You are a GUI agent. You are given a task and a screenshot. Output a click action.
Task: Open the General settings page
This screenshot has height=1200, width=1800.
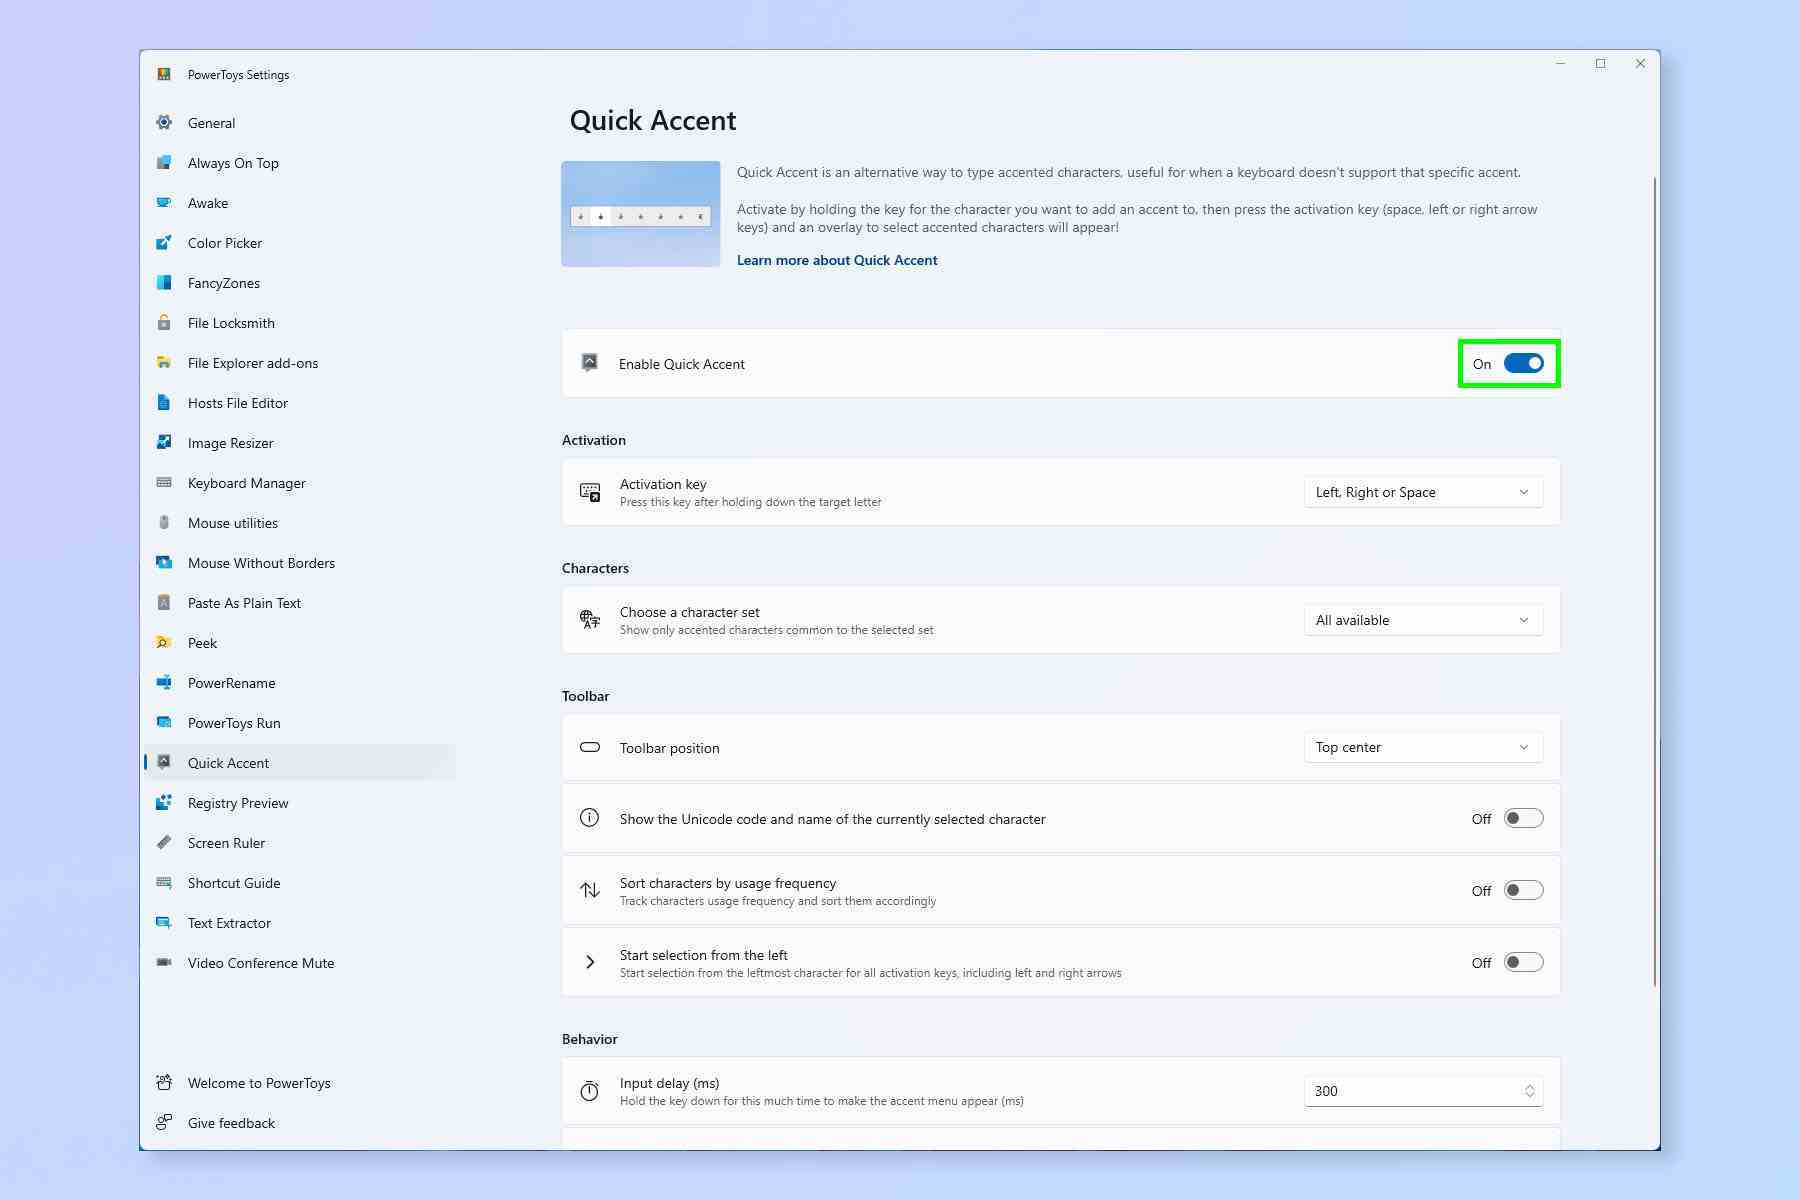[x=300, y=123]
